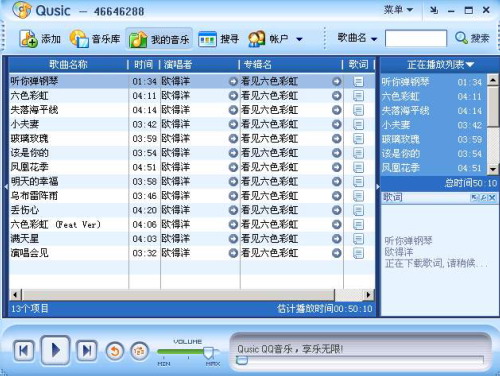Screen dimensions: 500x376
Task: Click the VOLUME slider handle
Action: pos(209,353)
